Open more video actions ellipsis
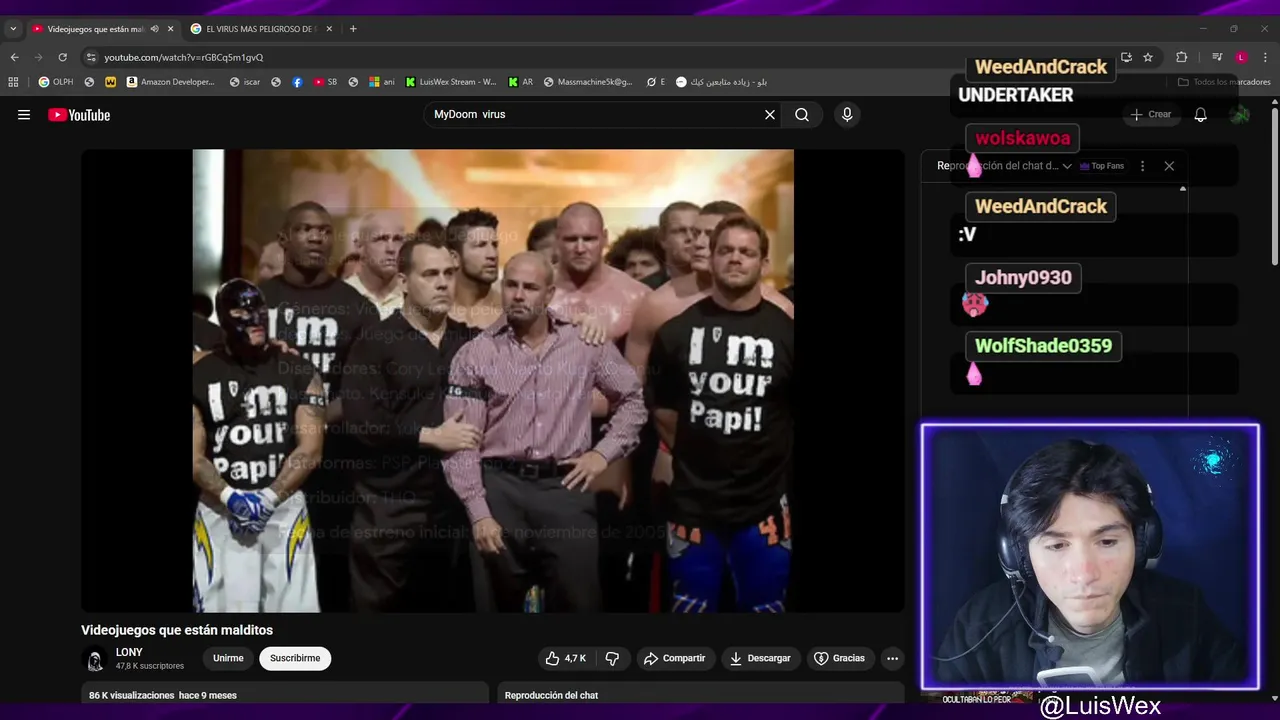Viewport: 1280px width, 720px height. click(x=892, y=658)
